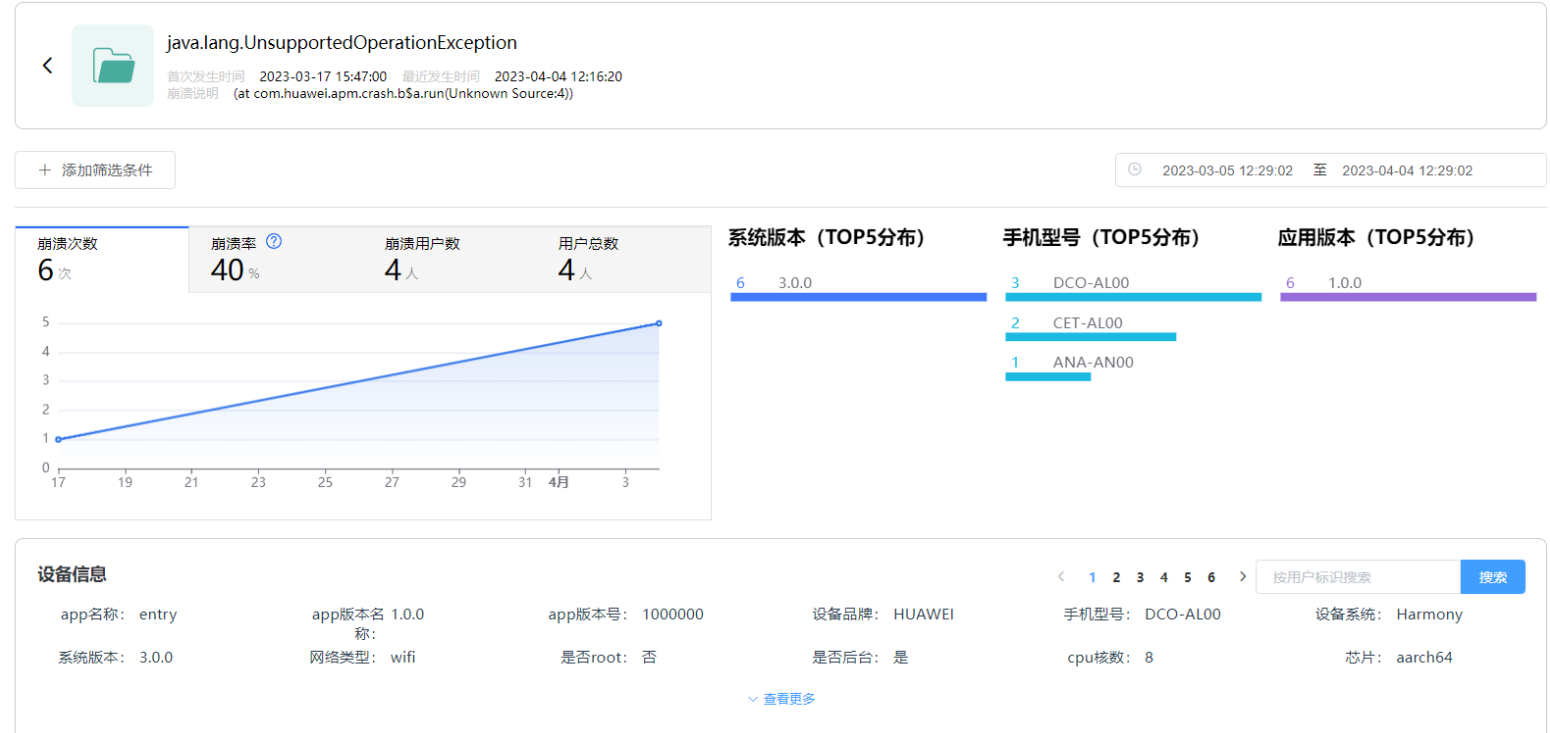This screenshot has height=733, width=1550.
Task: Add a filter condition with 添加筛选条件
Action: [95, 170]
